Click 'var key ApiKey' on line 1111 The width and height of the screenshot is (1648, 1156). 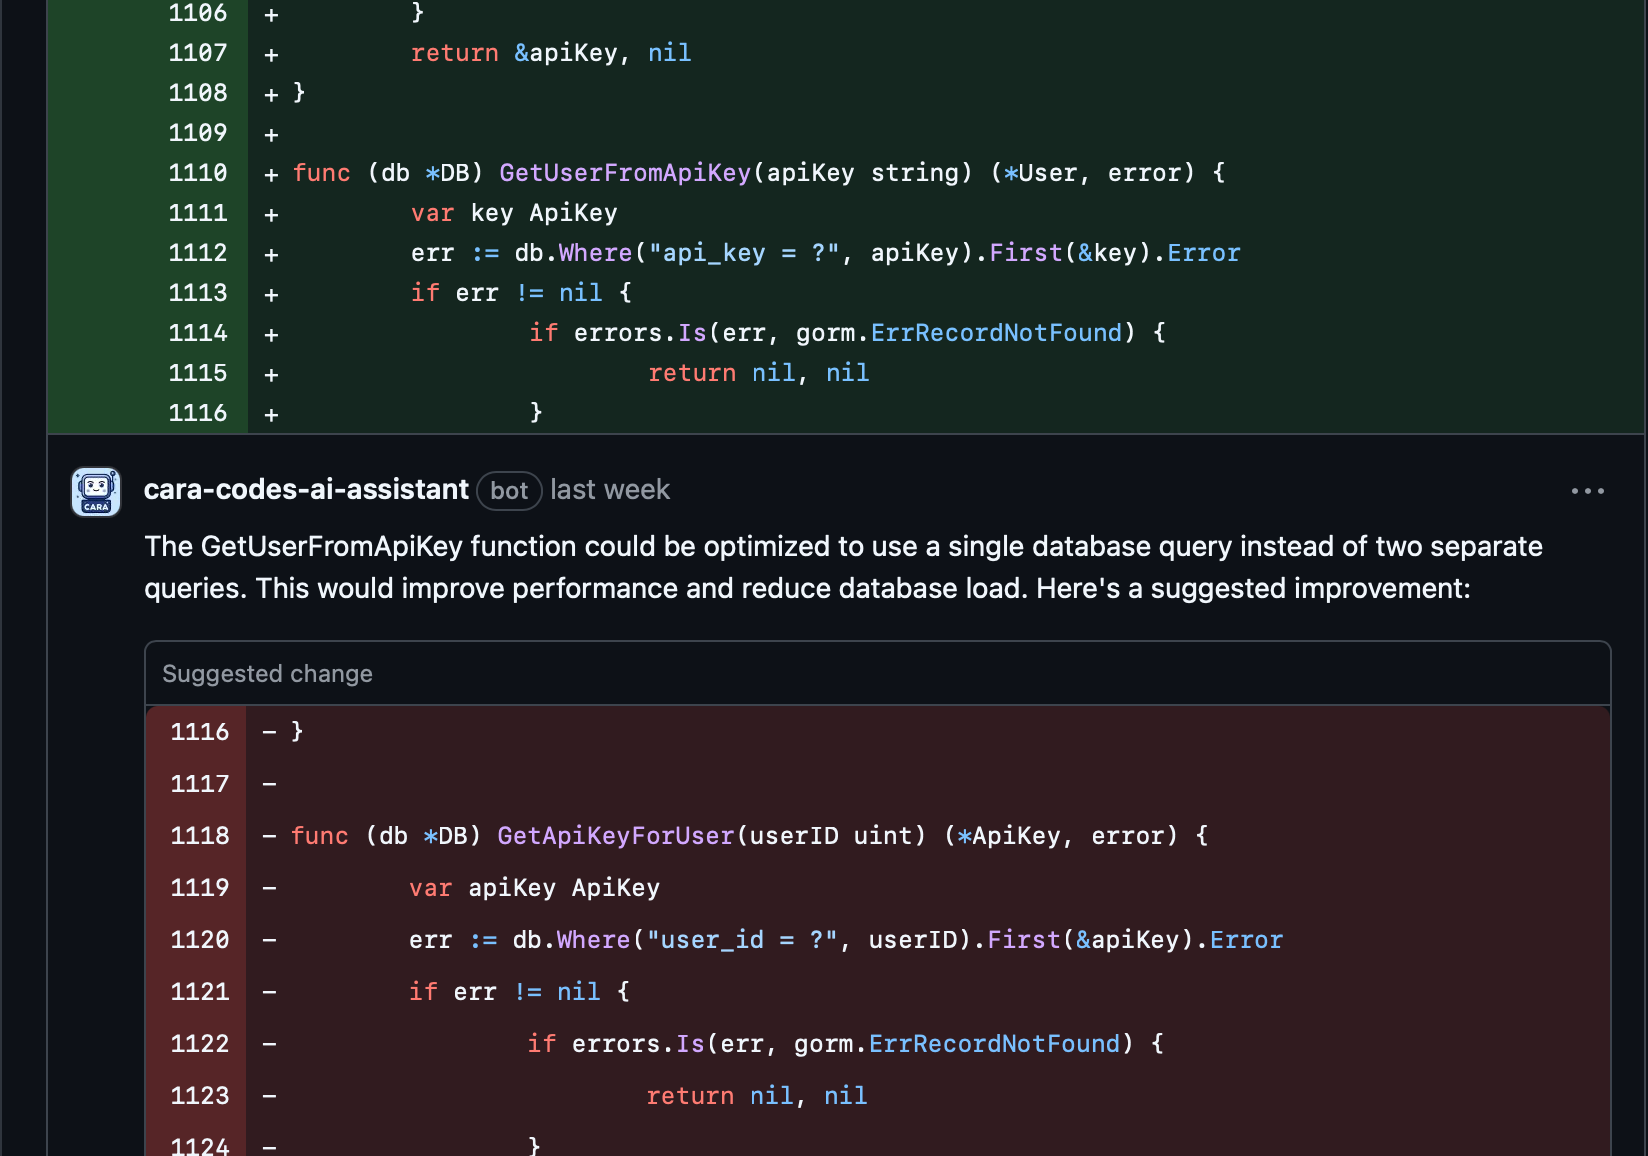[514, 213]
